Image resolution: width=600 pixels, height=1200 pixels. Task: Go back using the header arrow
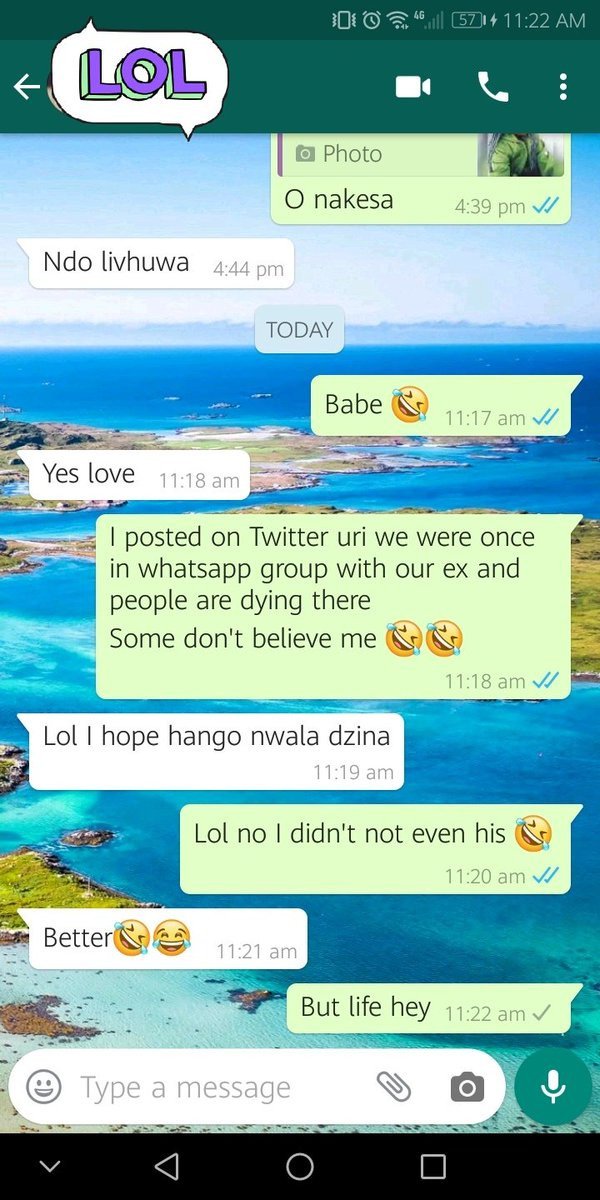point(27,87)
